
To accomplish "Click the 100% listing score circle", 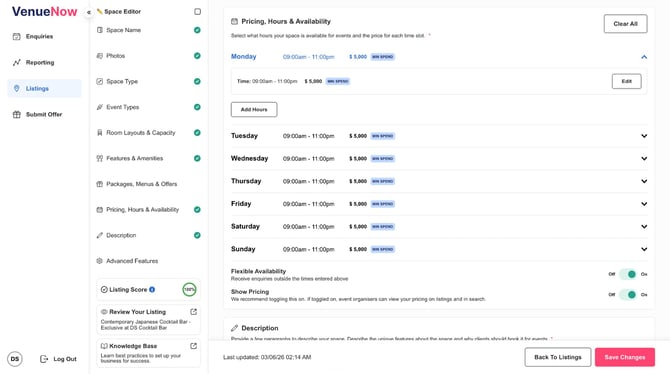I will coord(189,289).
